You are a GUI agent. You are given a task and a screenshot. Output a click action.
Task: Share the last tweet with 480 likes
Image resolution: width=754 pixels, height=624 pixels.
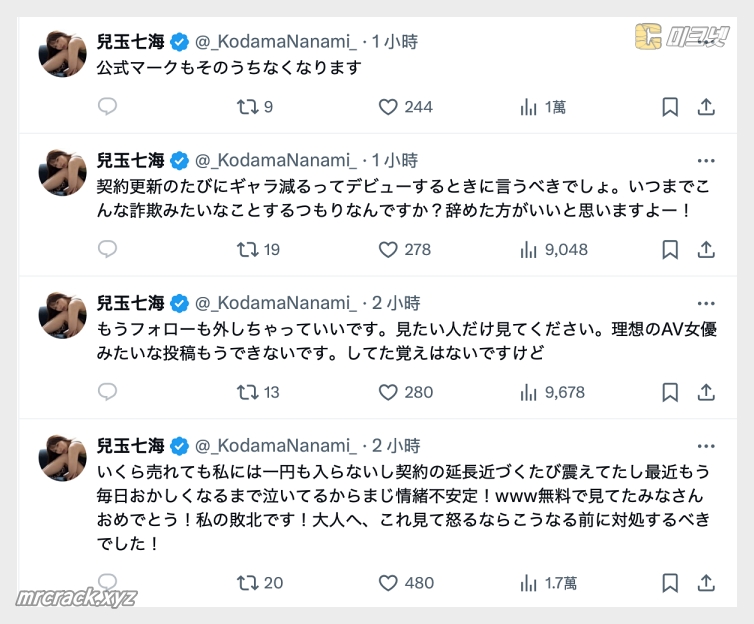(705, 582)
